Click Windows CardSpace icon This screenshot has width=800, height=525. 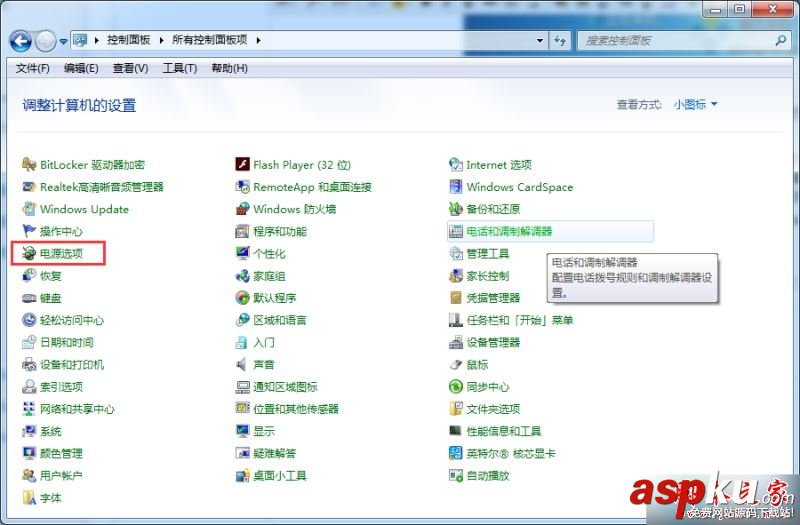point(456,187)
